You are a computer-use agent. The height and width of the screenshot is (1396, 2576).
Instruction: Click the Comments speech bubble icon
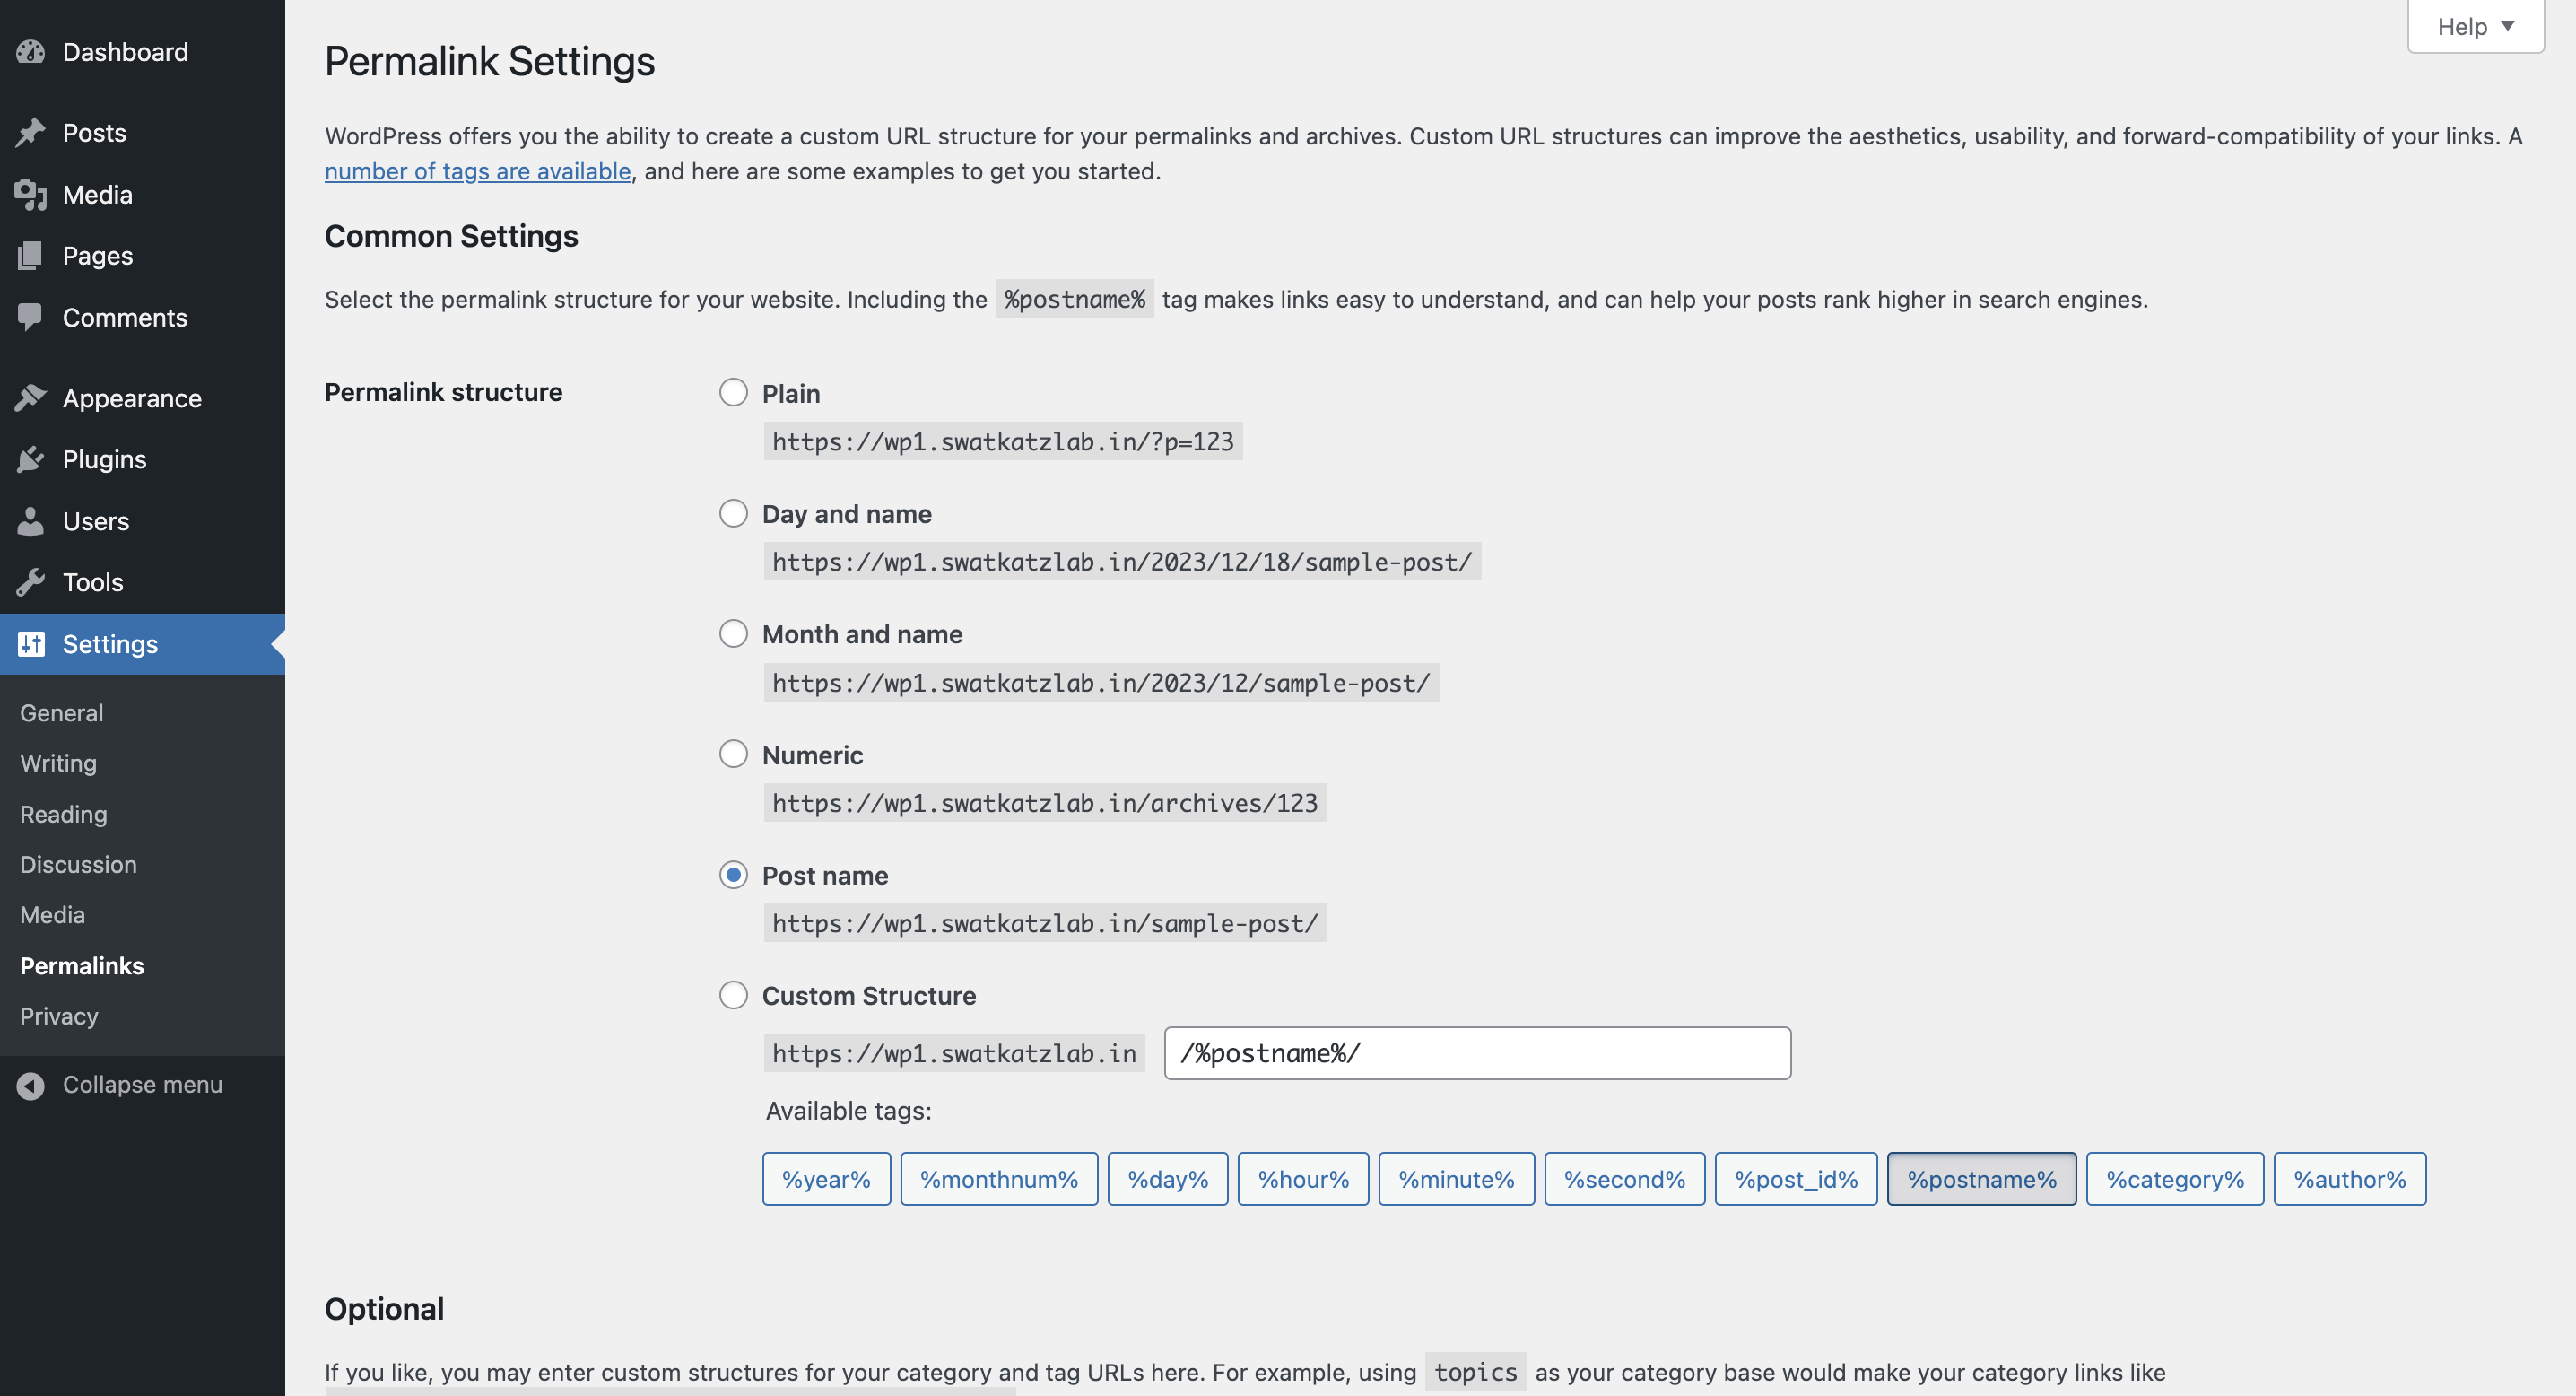coord(30,318)
